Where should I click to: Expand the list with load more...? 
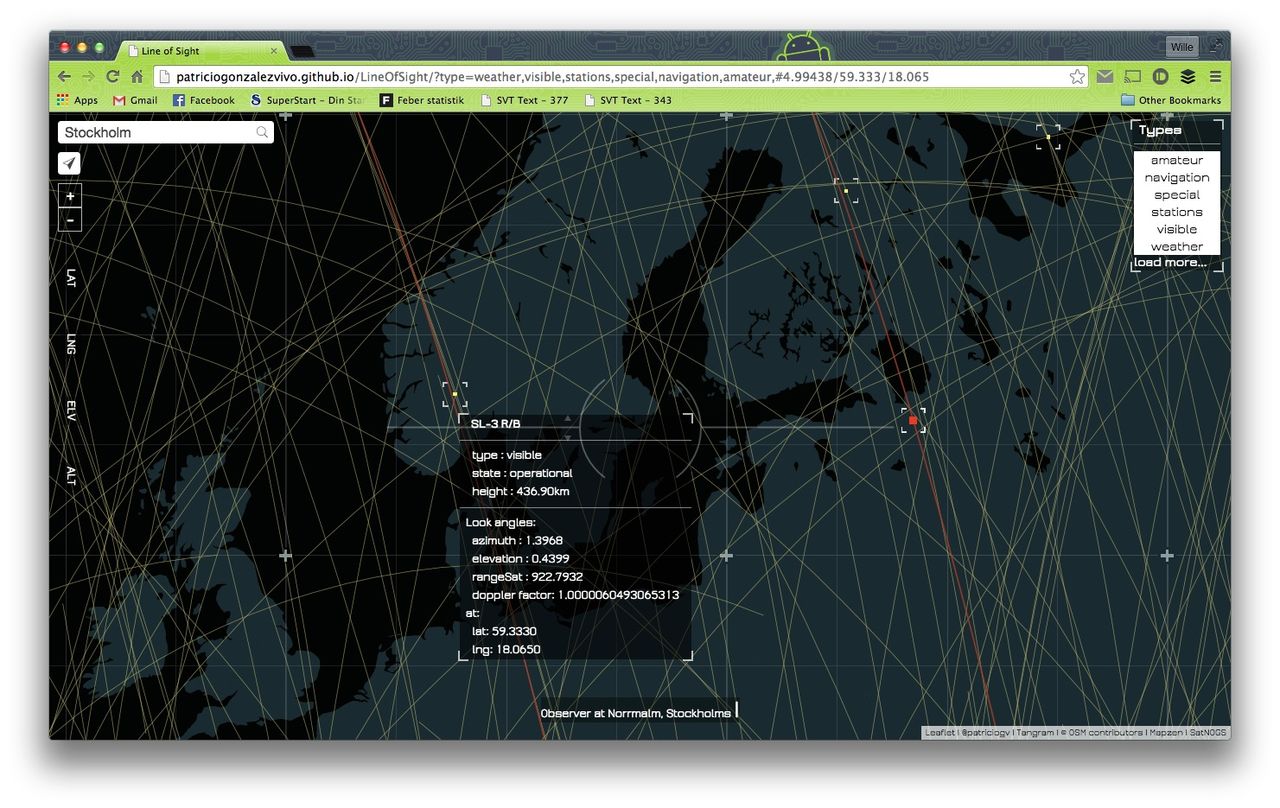(x=1170, y=263)
